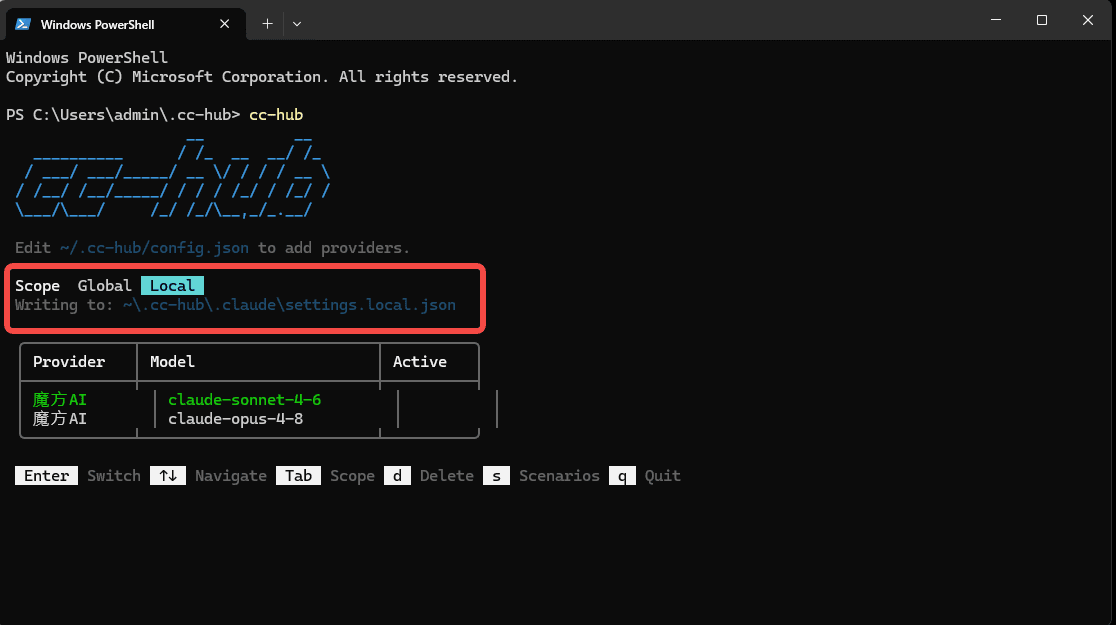Image resolution: width=1116 pixels, height=625 pixels.
Task: Click the q key hint for Quit
Action: (622, 476)
